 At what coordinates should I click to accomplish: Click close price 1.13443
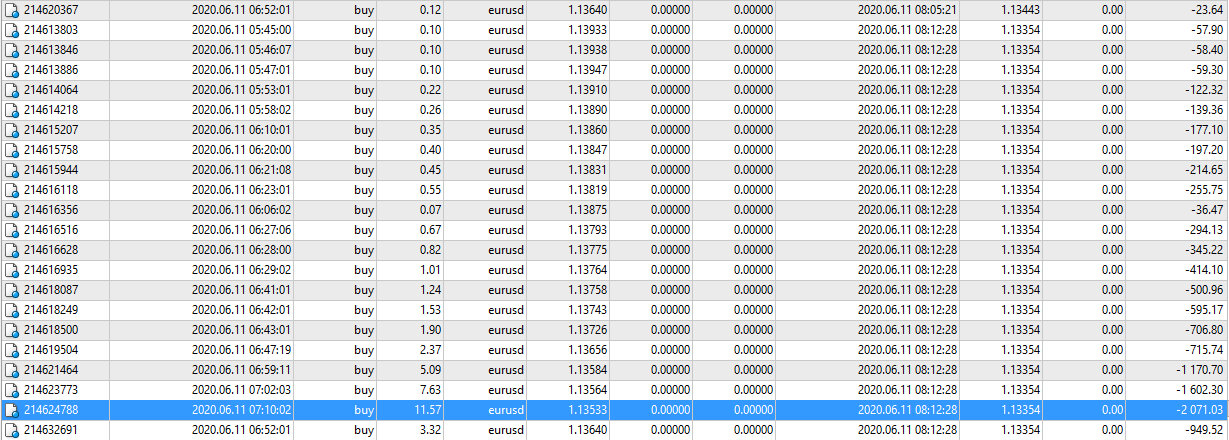[x=1018, y=10]
